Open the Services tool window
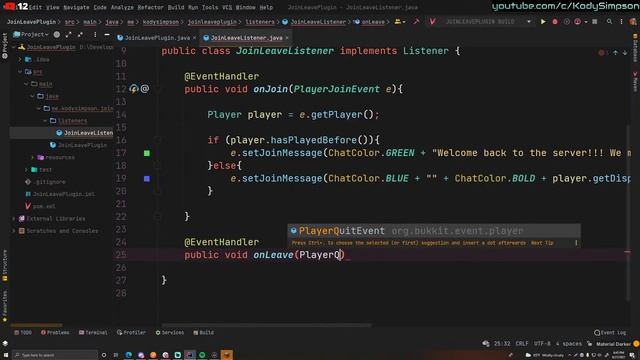Viewport: 640px width, 360px height. [x=169, y=333]
